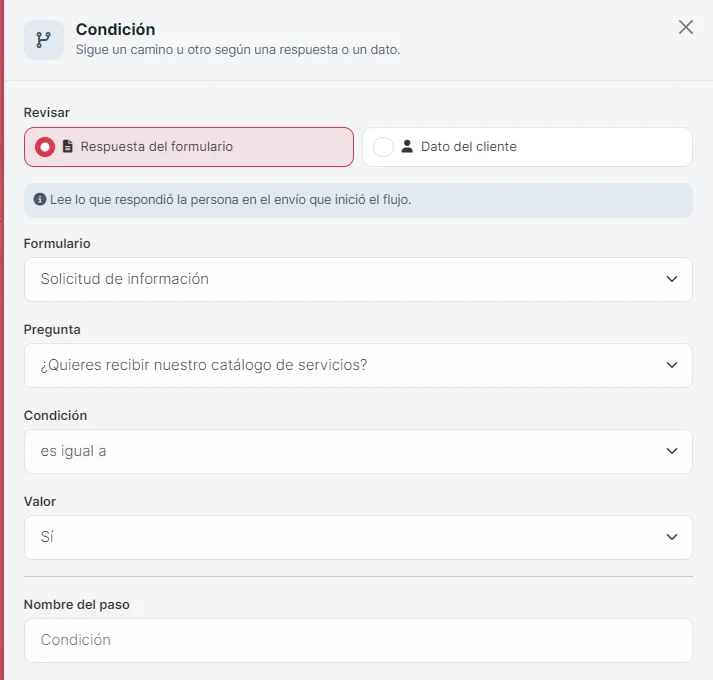
Task: Click the chevron arrow on the Formulario field
Action: pos(672,279)
